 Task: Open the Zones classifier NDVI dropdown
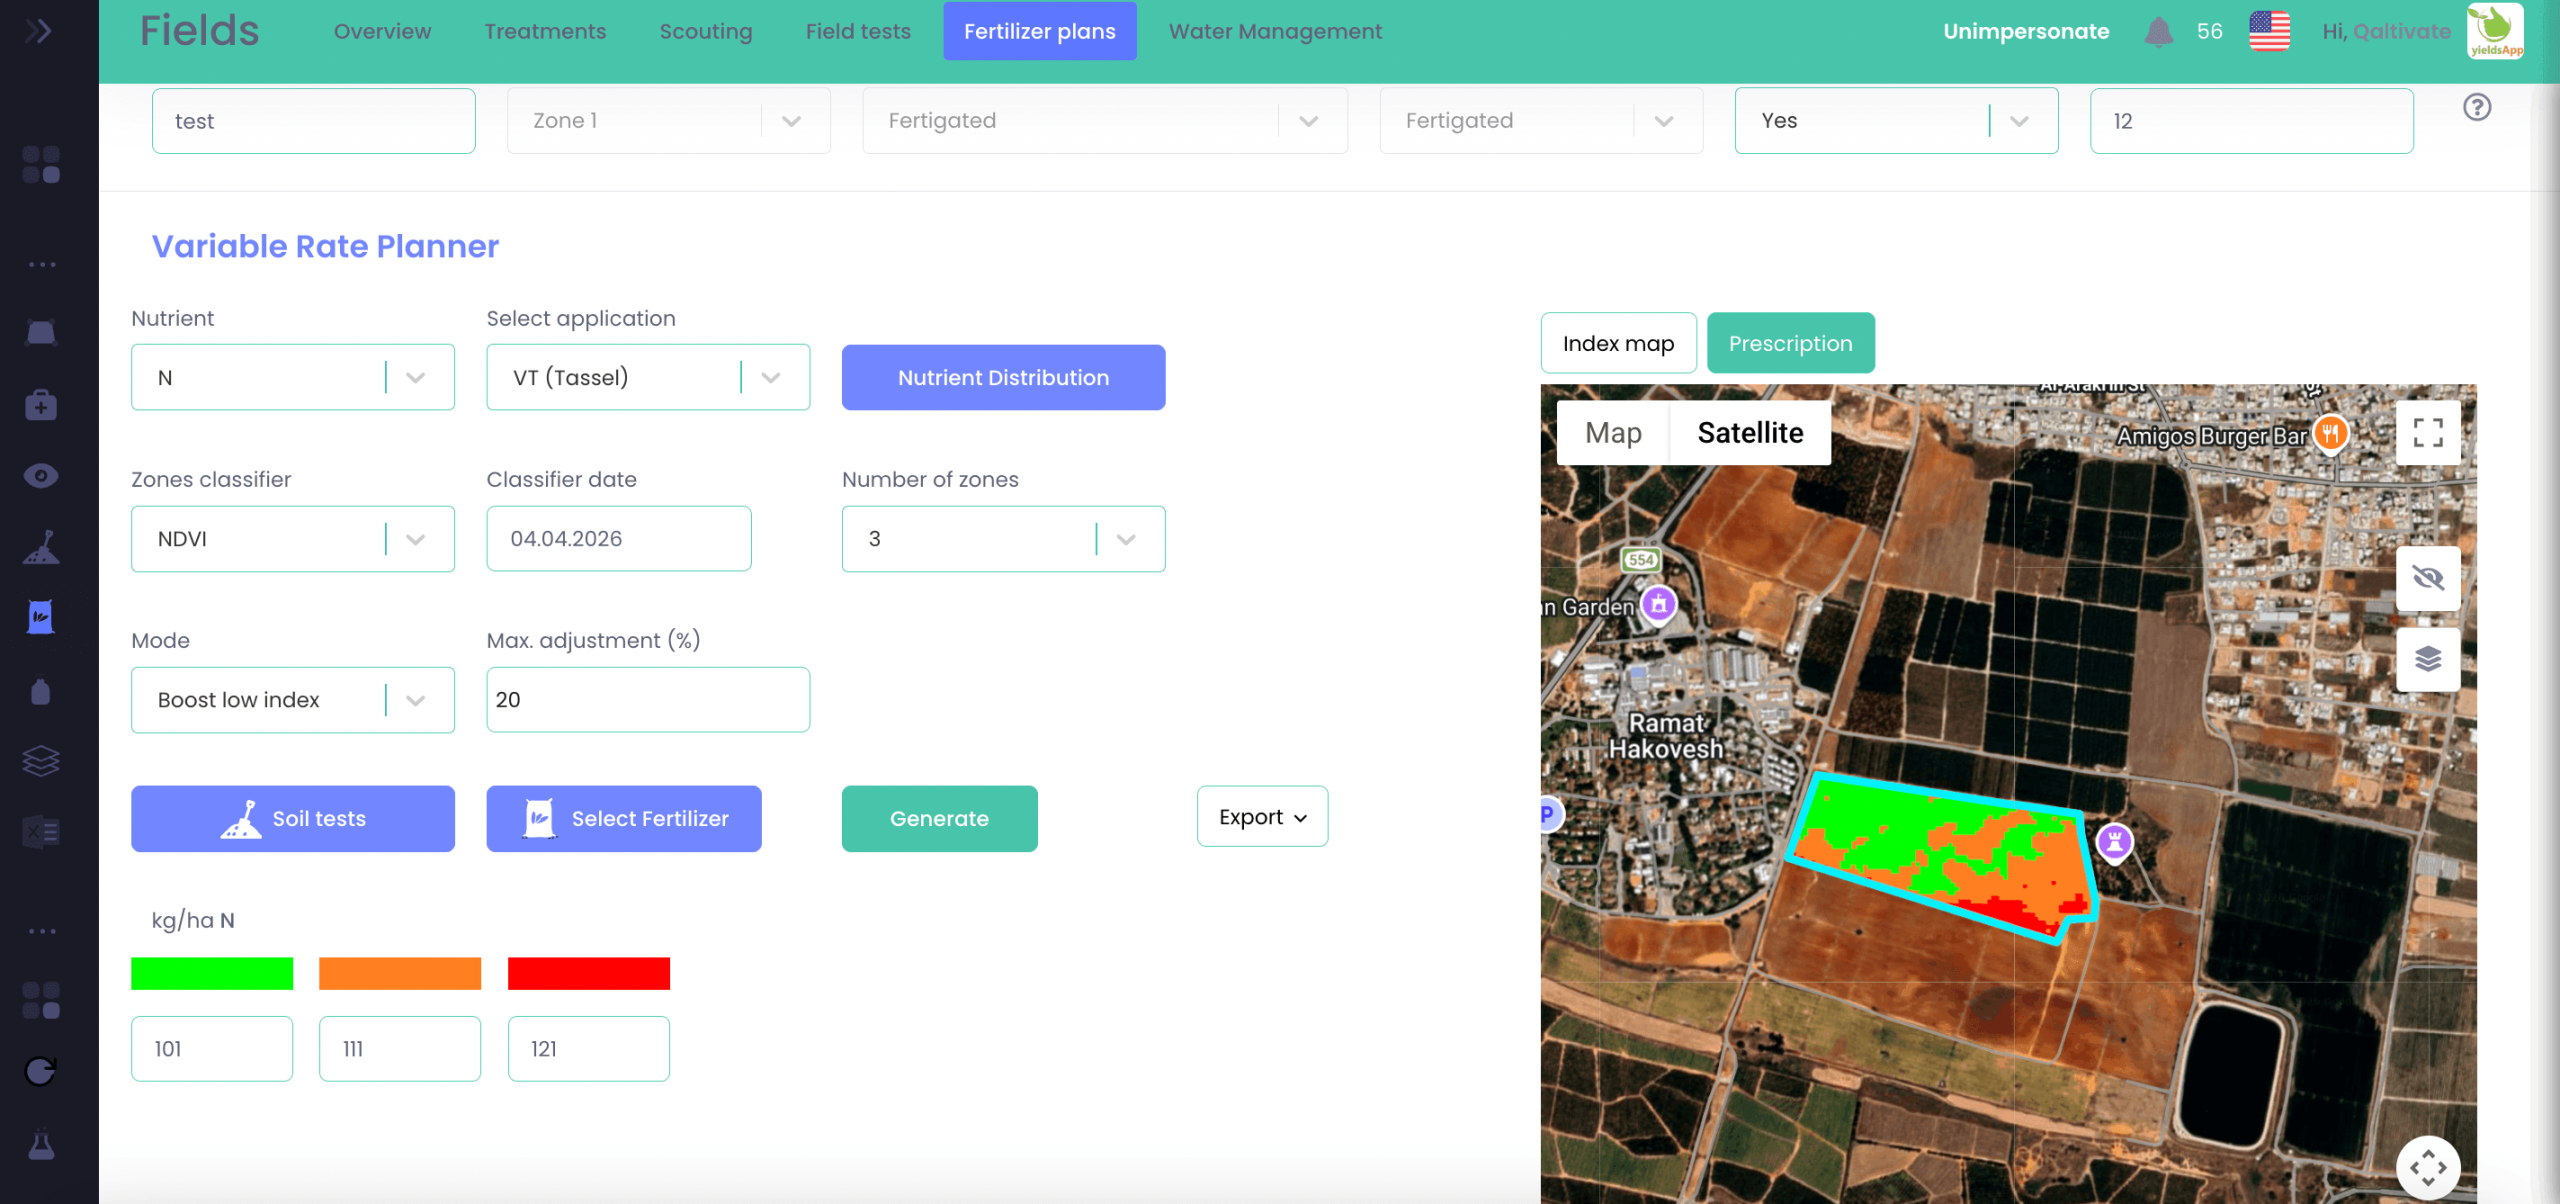click(x=293, y=538)
